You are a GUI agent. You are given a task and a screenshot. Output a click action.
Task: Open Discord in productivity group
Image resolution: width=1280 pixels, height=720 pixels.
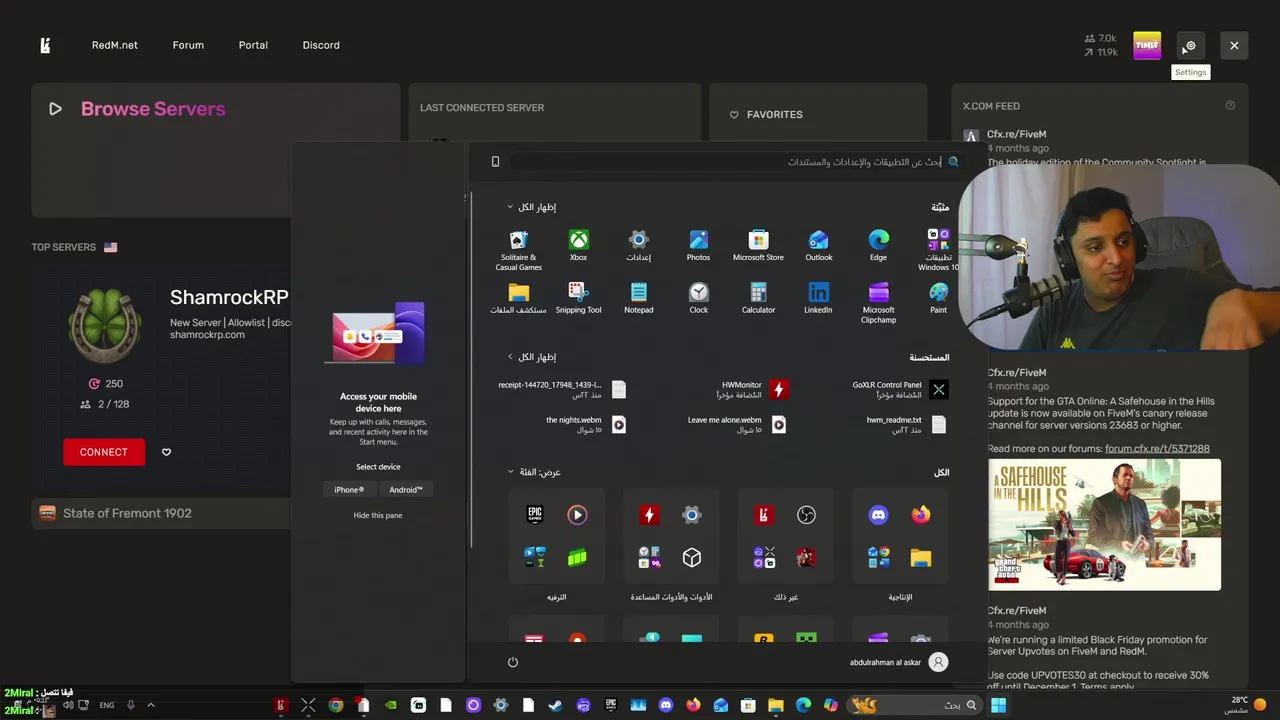[x=878, y=515]
